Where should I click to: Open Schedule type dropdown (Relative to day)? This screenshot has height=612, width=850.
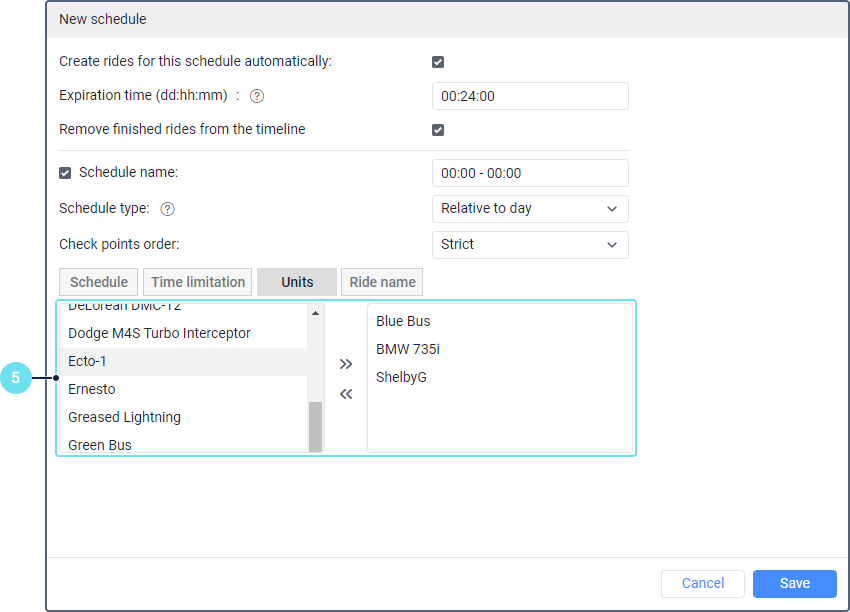(530, 209)
